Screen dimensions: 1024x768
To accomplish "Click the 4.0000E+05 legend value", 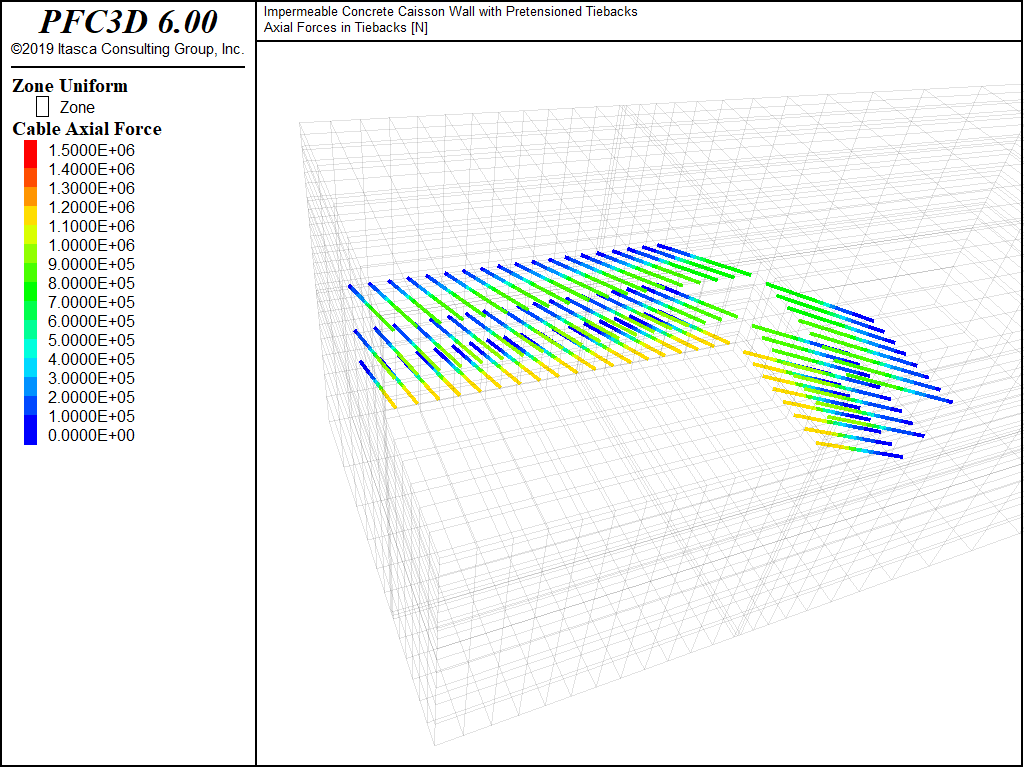I will pyautogui.click(x=91, y=359).
